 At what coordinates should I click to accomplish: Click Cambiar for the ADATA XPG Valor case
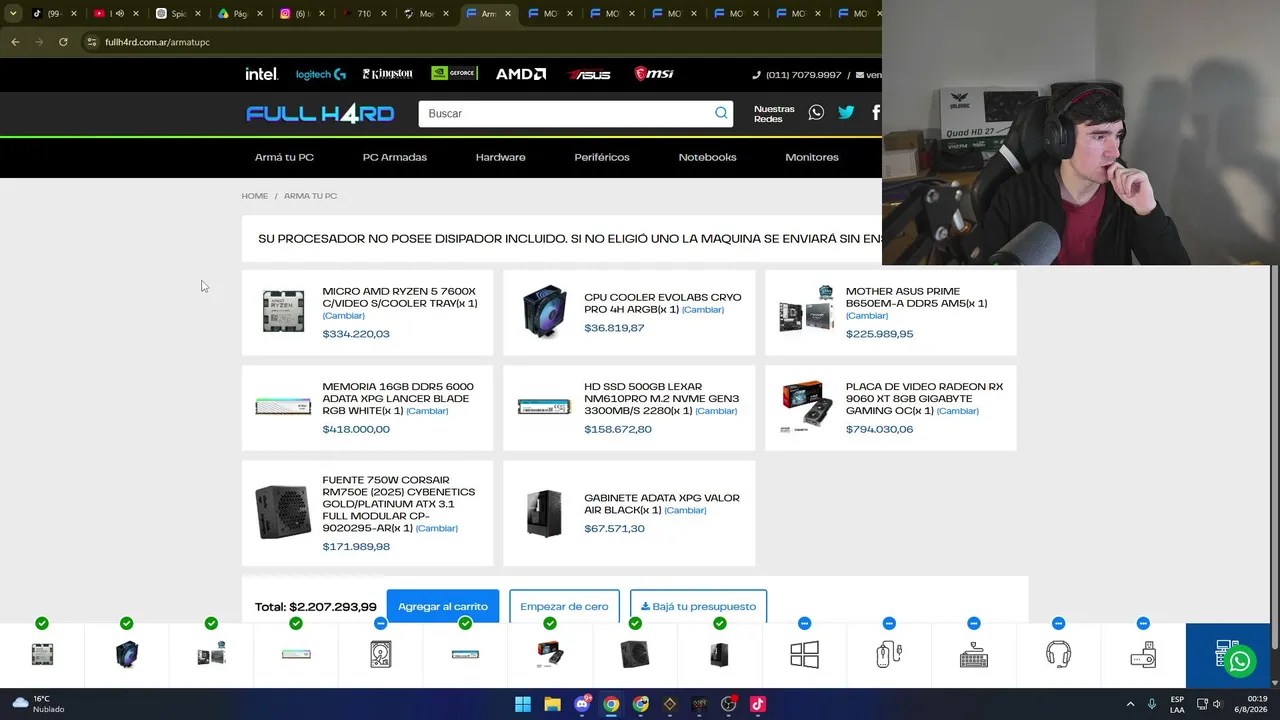[x=685, y=510]
